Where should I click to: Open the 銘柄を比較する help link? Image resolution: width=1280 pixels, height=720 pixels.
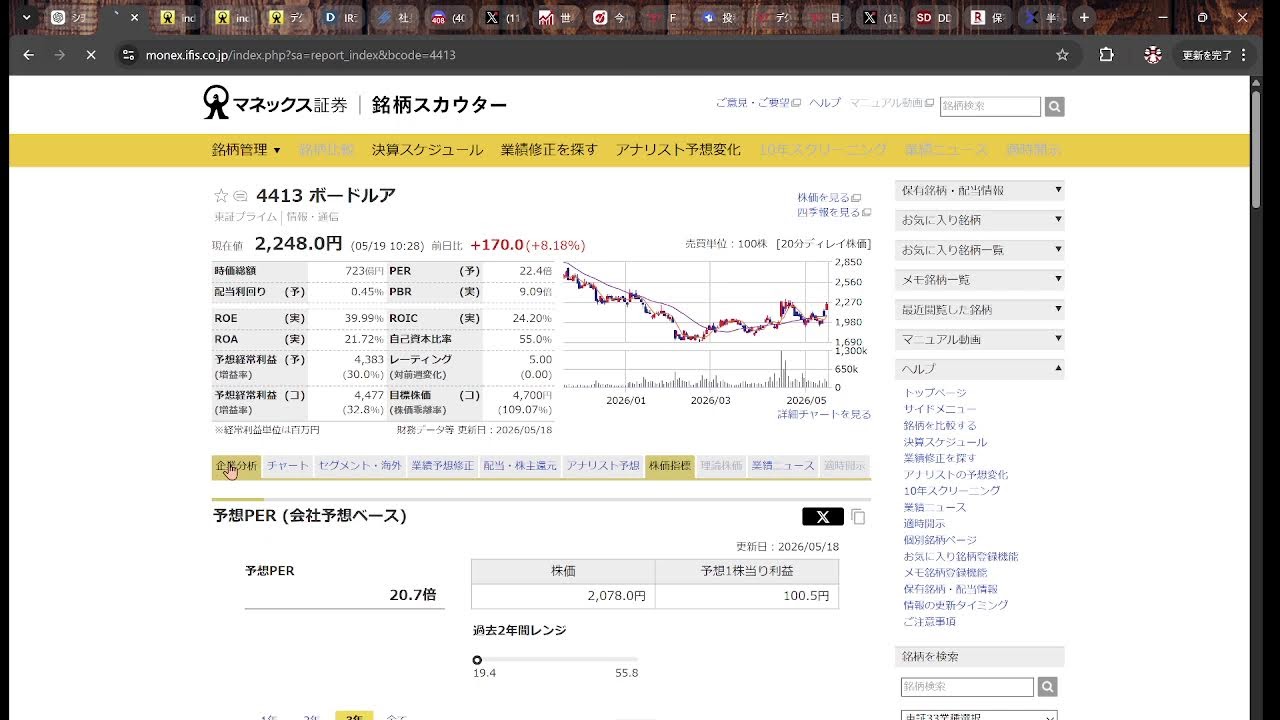click(940, 426)
